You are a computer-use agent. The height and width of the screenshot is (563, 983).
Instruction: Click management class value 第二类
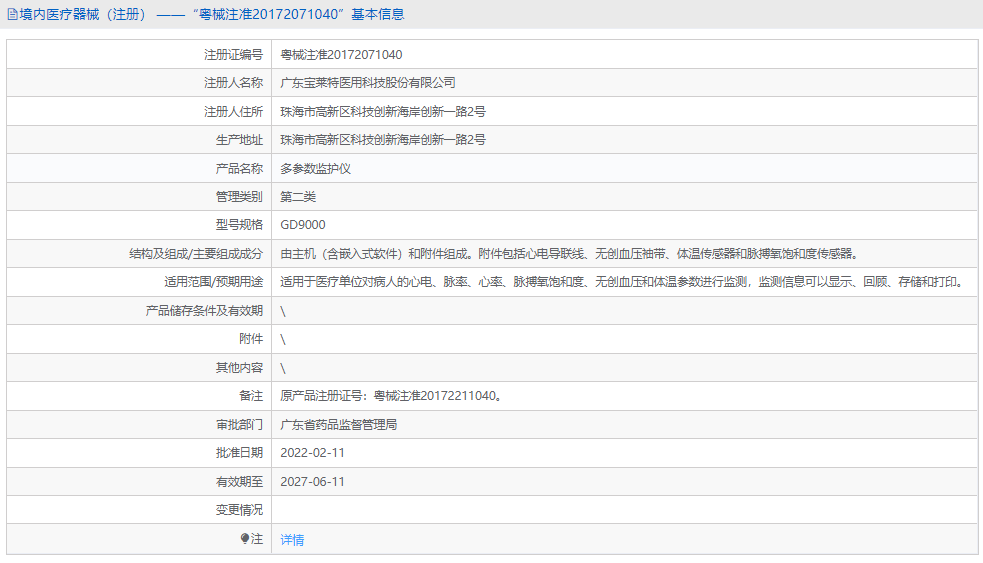pyautogui.click(x=298, y=197)
